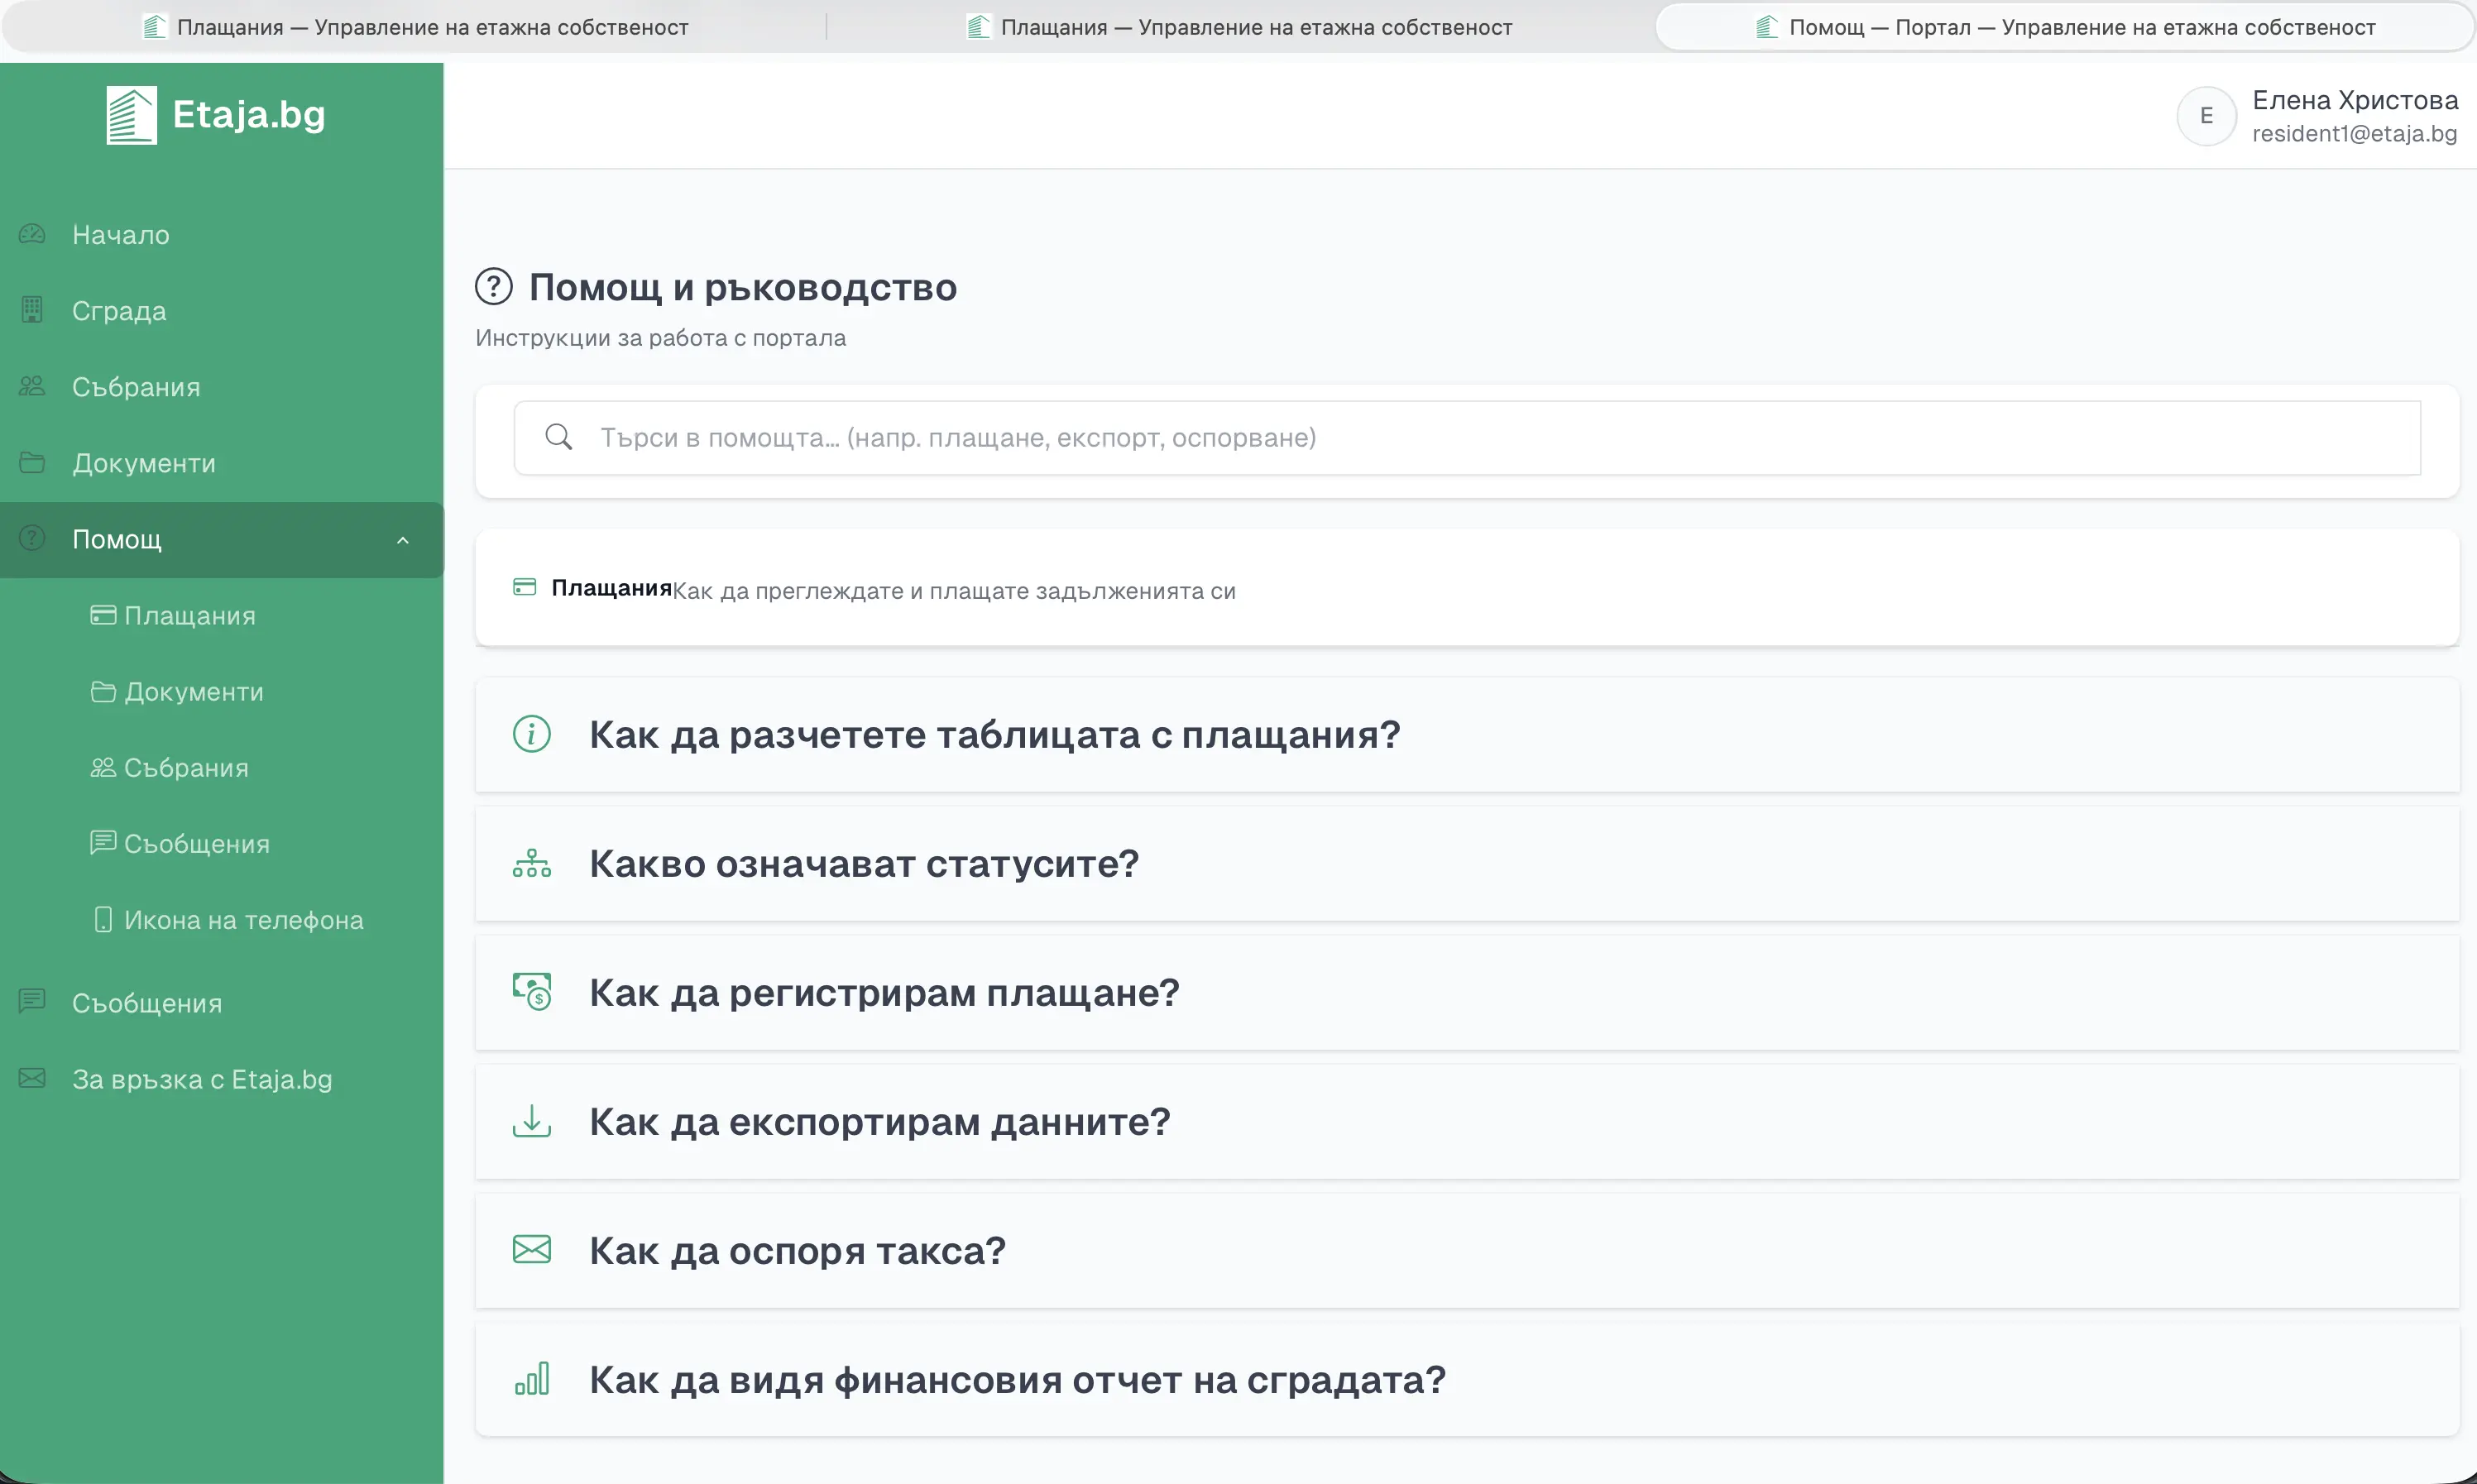Click the cash icon beside регистрирам плащане
This screenshot has width=2477, height=1484.
(532, 992)
